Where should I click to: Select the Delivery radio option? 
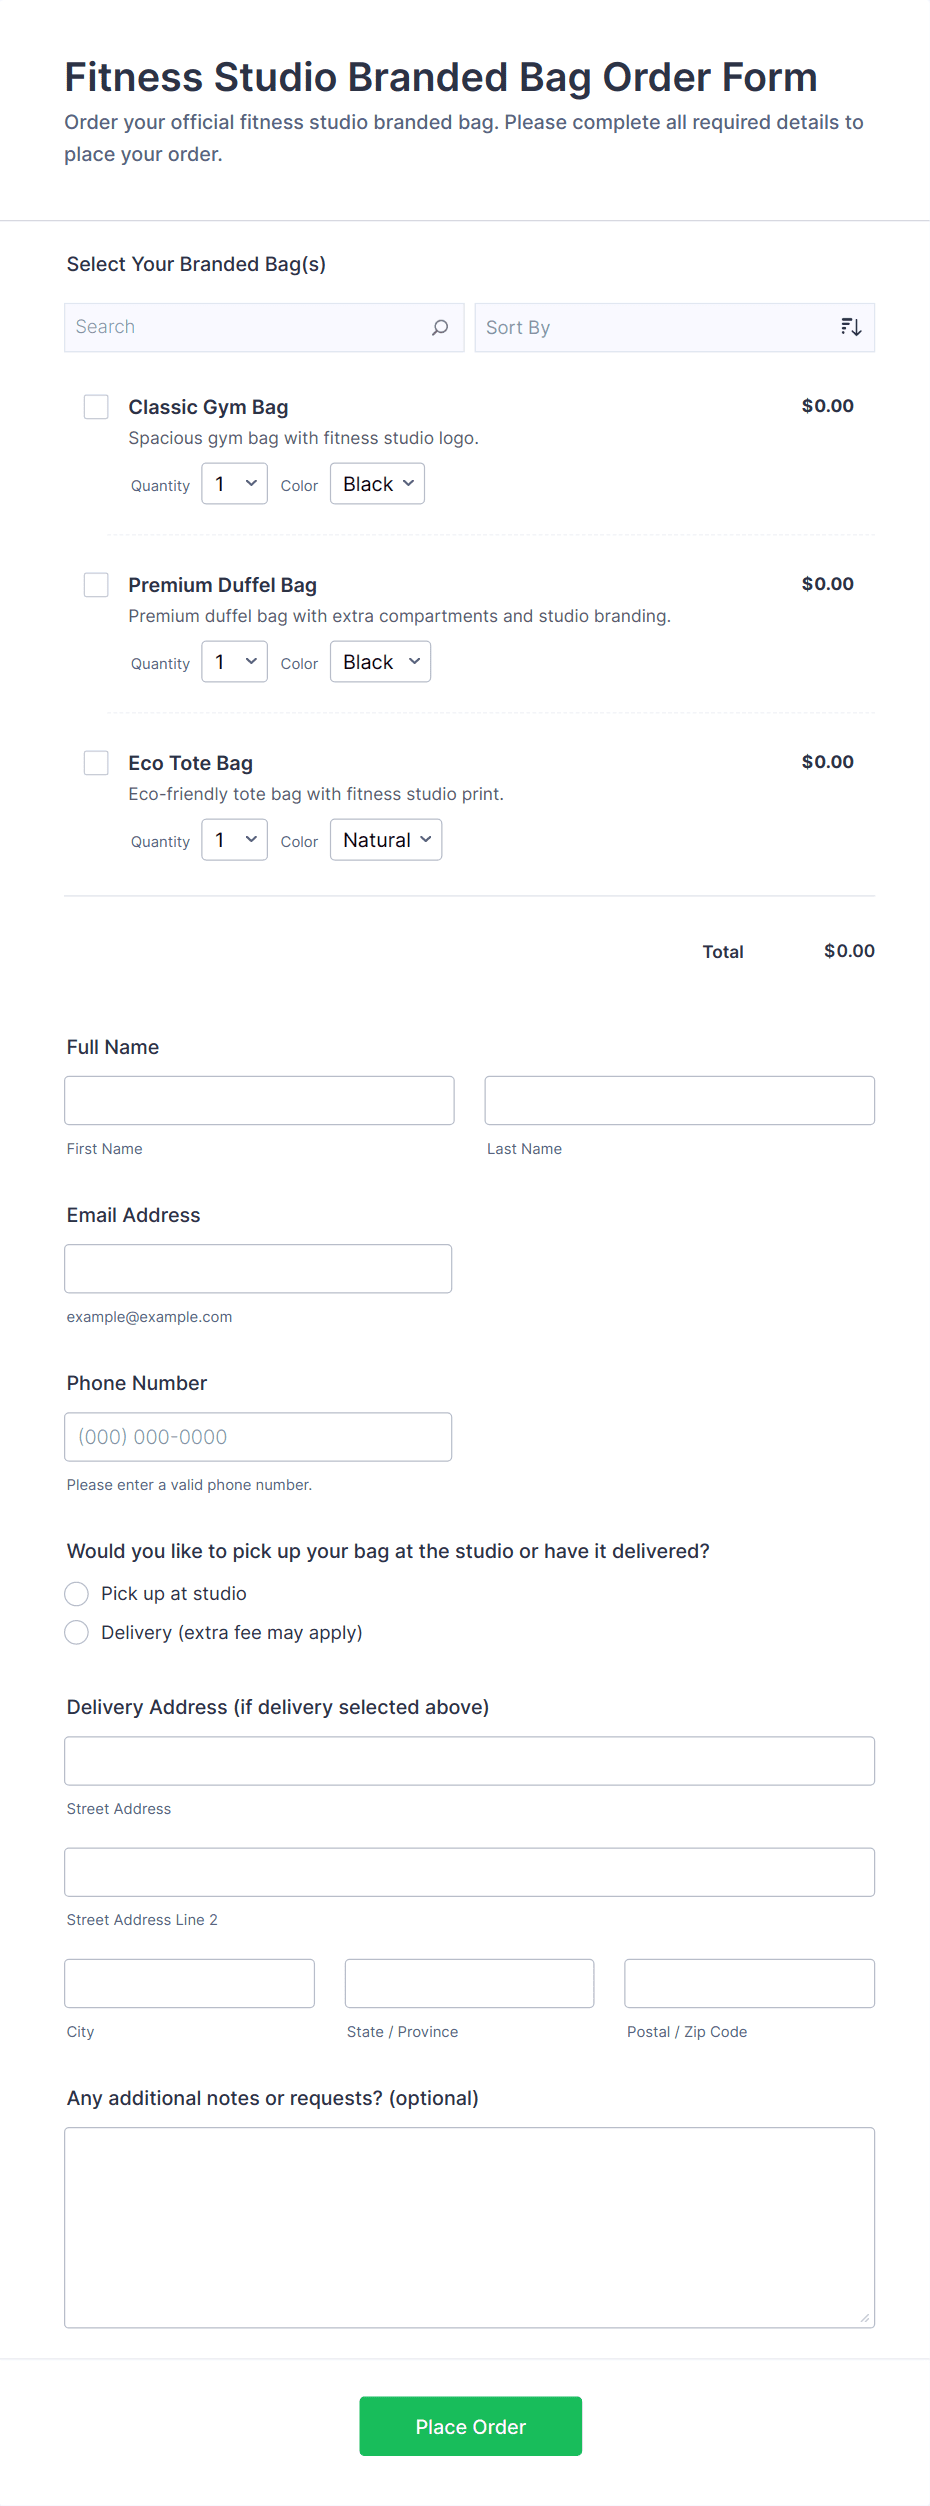pyautogui.click(x=77, y=1633)
